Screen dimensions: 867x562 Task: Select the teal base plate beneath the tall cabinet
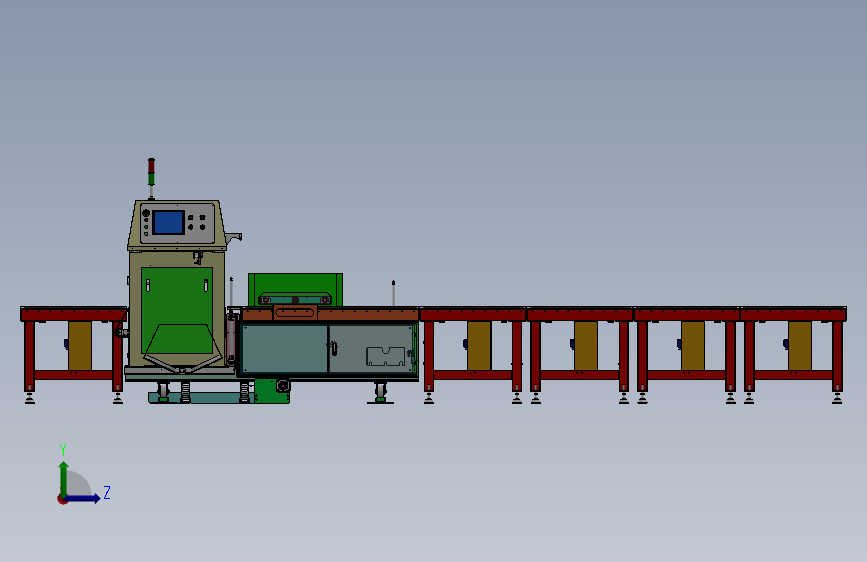[x=202, y=397]
